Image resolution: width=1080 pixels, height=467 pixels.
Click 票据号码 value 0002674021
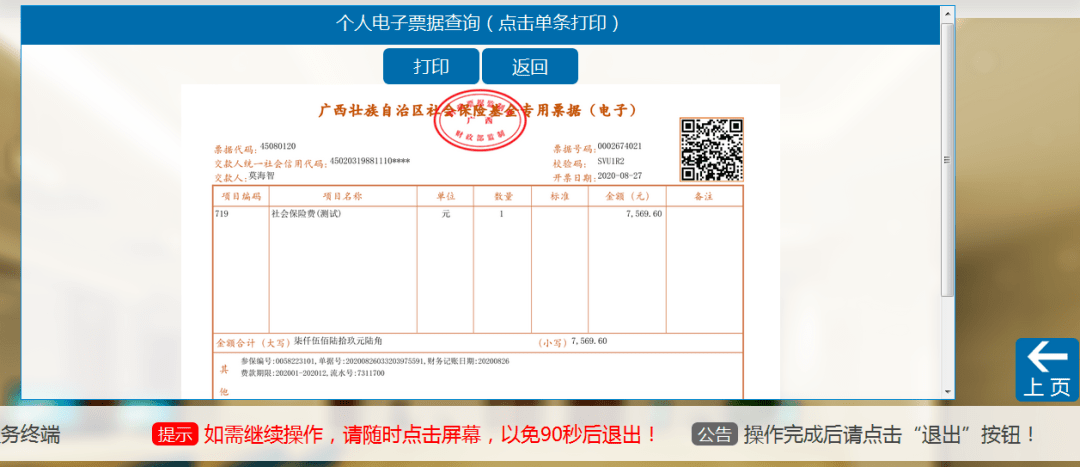tap(620, 146)
